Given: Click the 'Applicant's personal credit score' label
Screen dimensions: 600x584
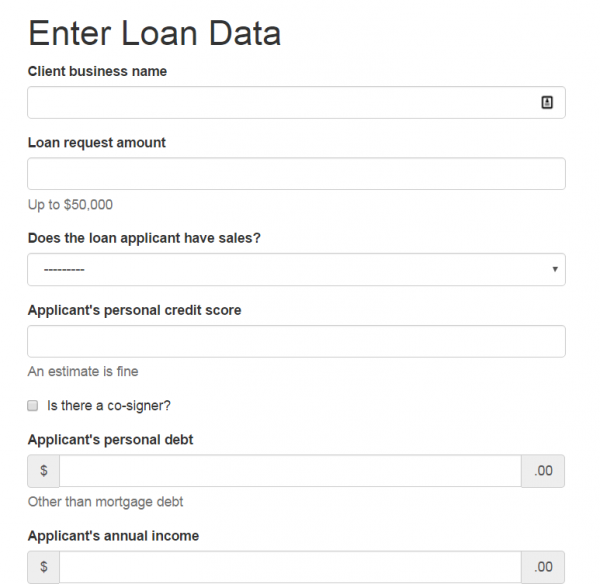Looking at the screenshot, I should [134, 310].
